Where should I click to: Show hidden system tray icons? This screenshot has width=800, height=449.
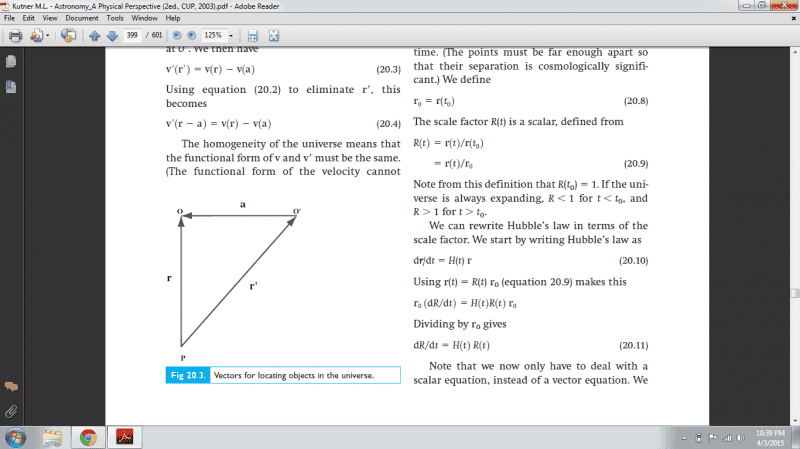point(684,438)
